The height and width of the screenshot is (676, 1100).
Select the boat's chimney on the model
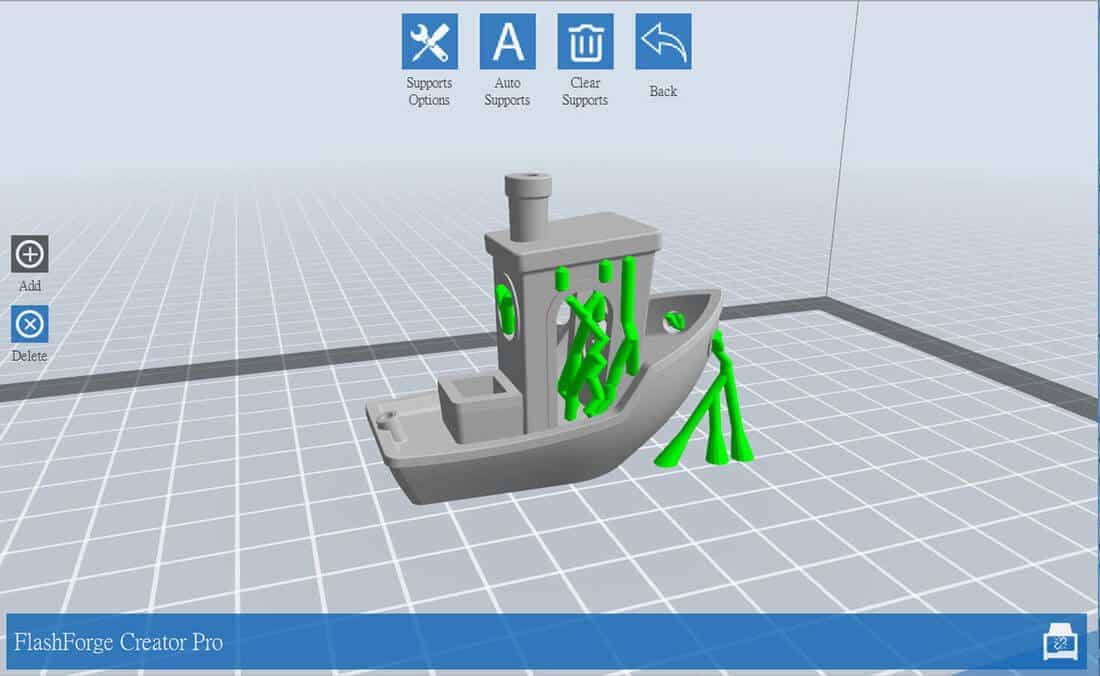528,207
